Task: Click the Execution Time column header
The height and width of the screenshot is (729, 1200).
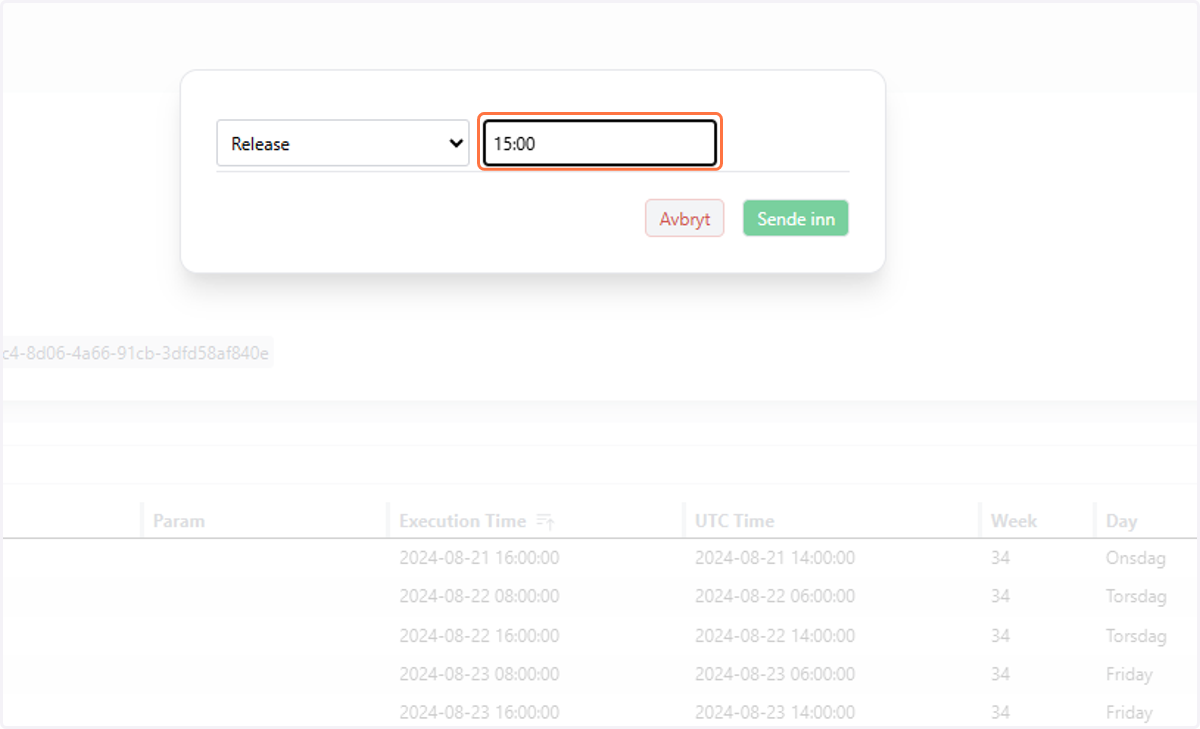Action: pos(462,521)
